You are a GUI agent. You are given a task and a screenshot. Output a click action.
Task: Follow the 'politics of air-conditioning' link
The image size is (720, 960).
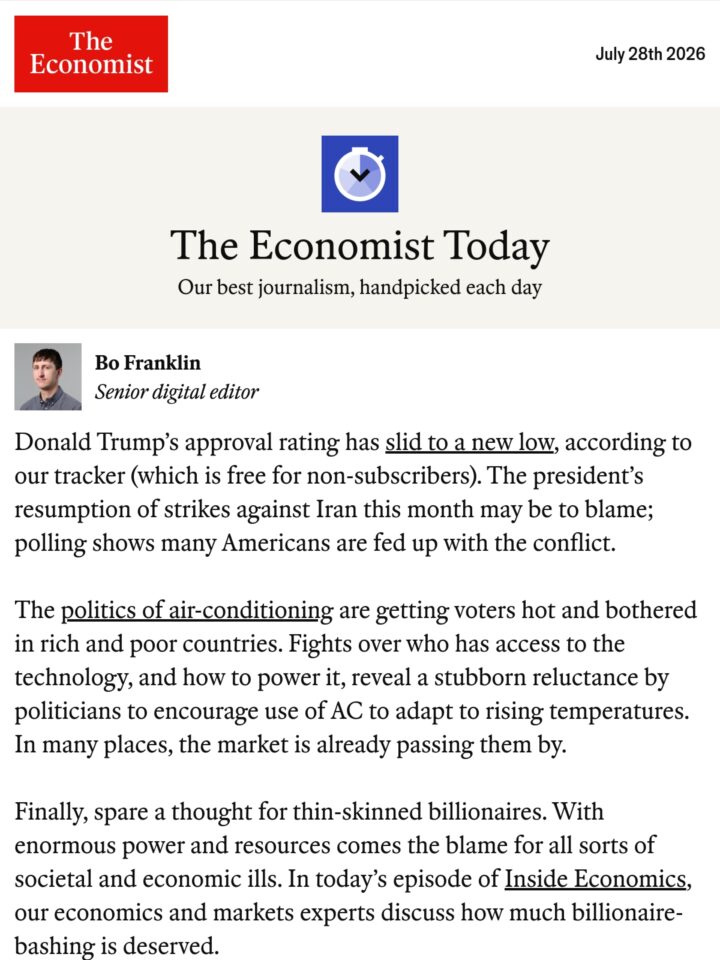[197, 610]
